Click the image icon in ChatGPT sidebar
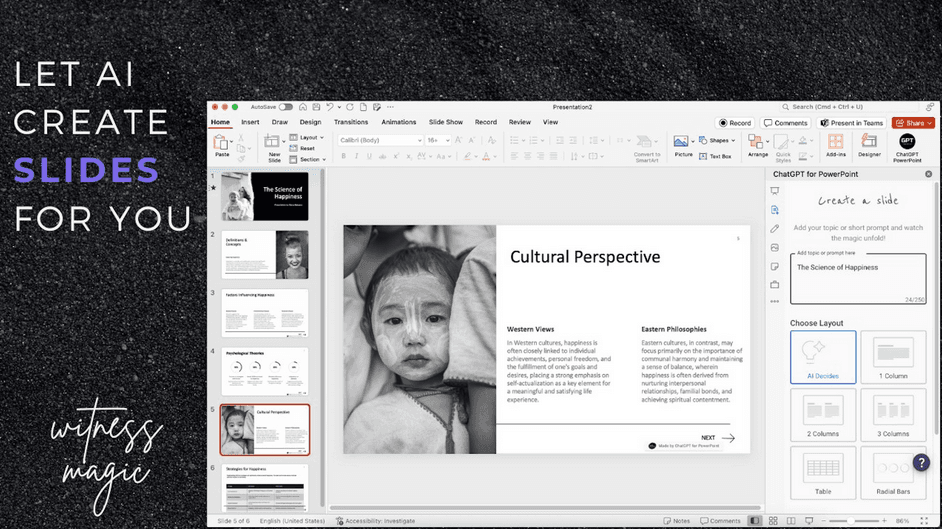Screen dimensions: 942x529 click(x=775, y=247)
